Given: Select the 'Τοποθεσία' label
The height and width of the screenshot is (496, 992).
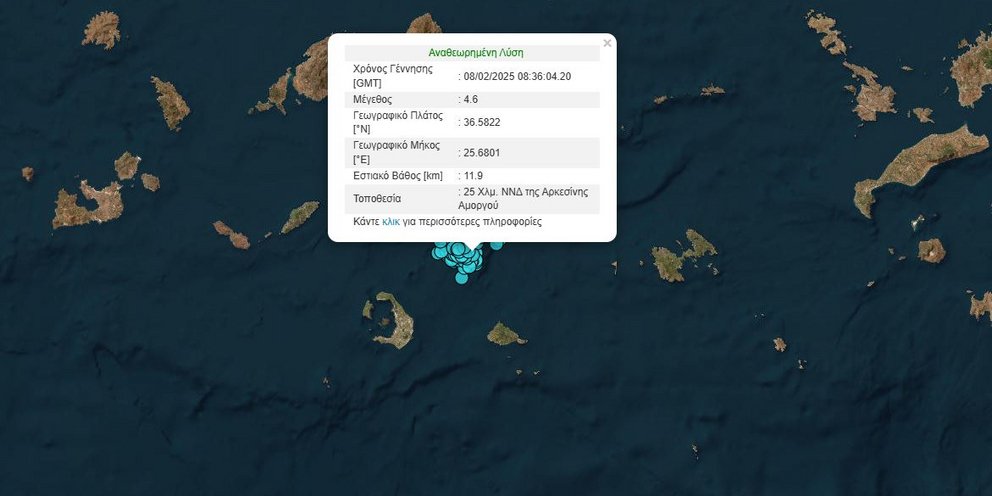Looking at the screenshot, I should 377,198.
